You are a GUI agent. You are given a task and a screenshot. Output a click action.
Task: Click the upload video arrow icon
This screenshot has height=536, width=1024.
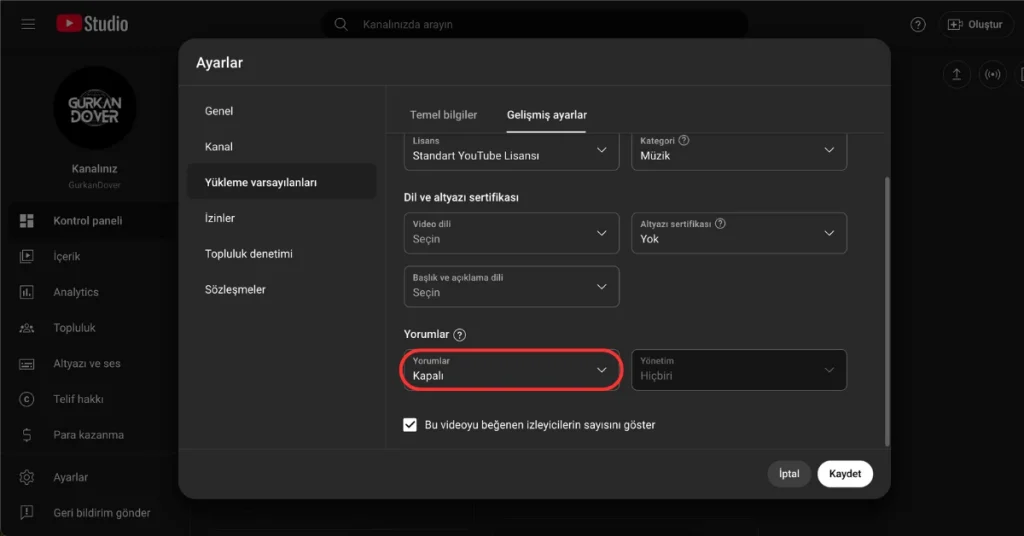pos(956,74)
